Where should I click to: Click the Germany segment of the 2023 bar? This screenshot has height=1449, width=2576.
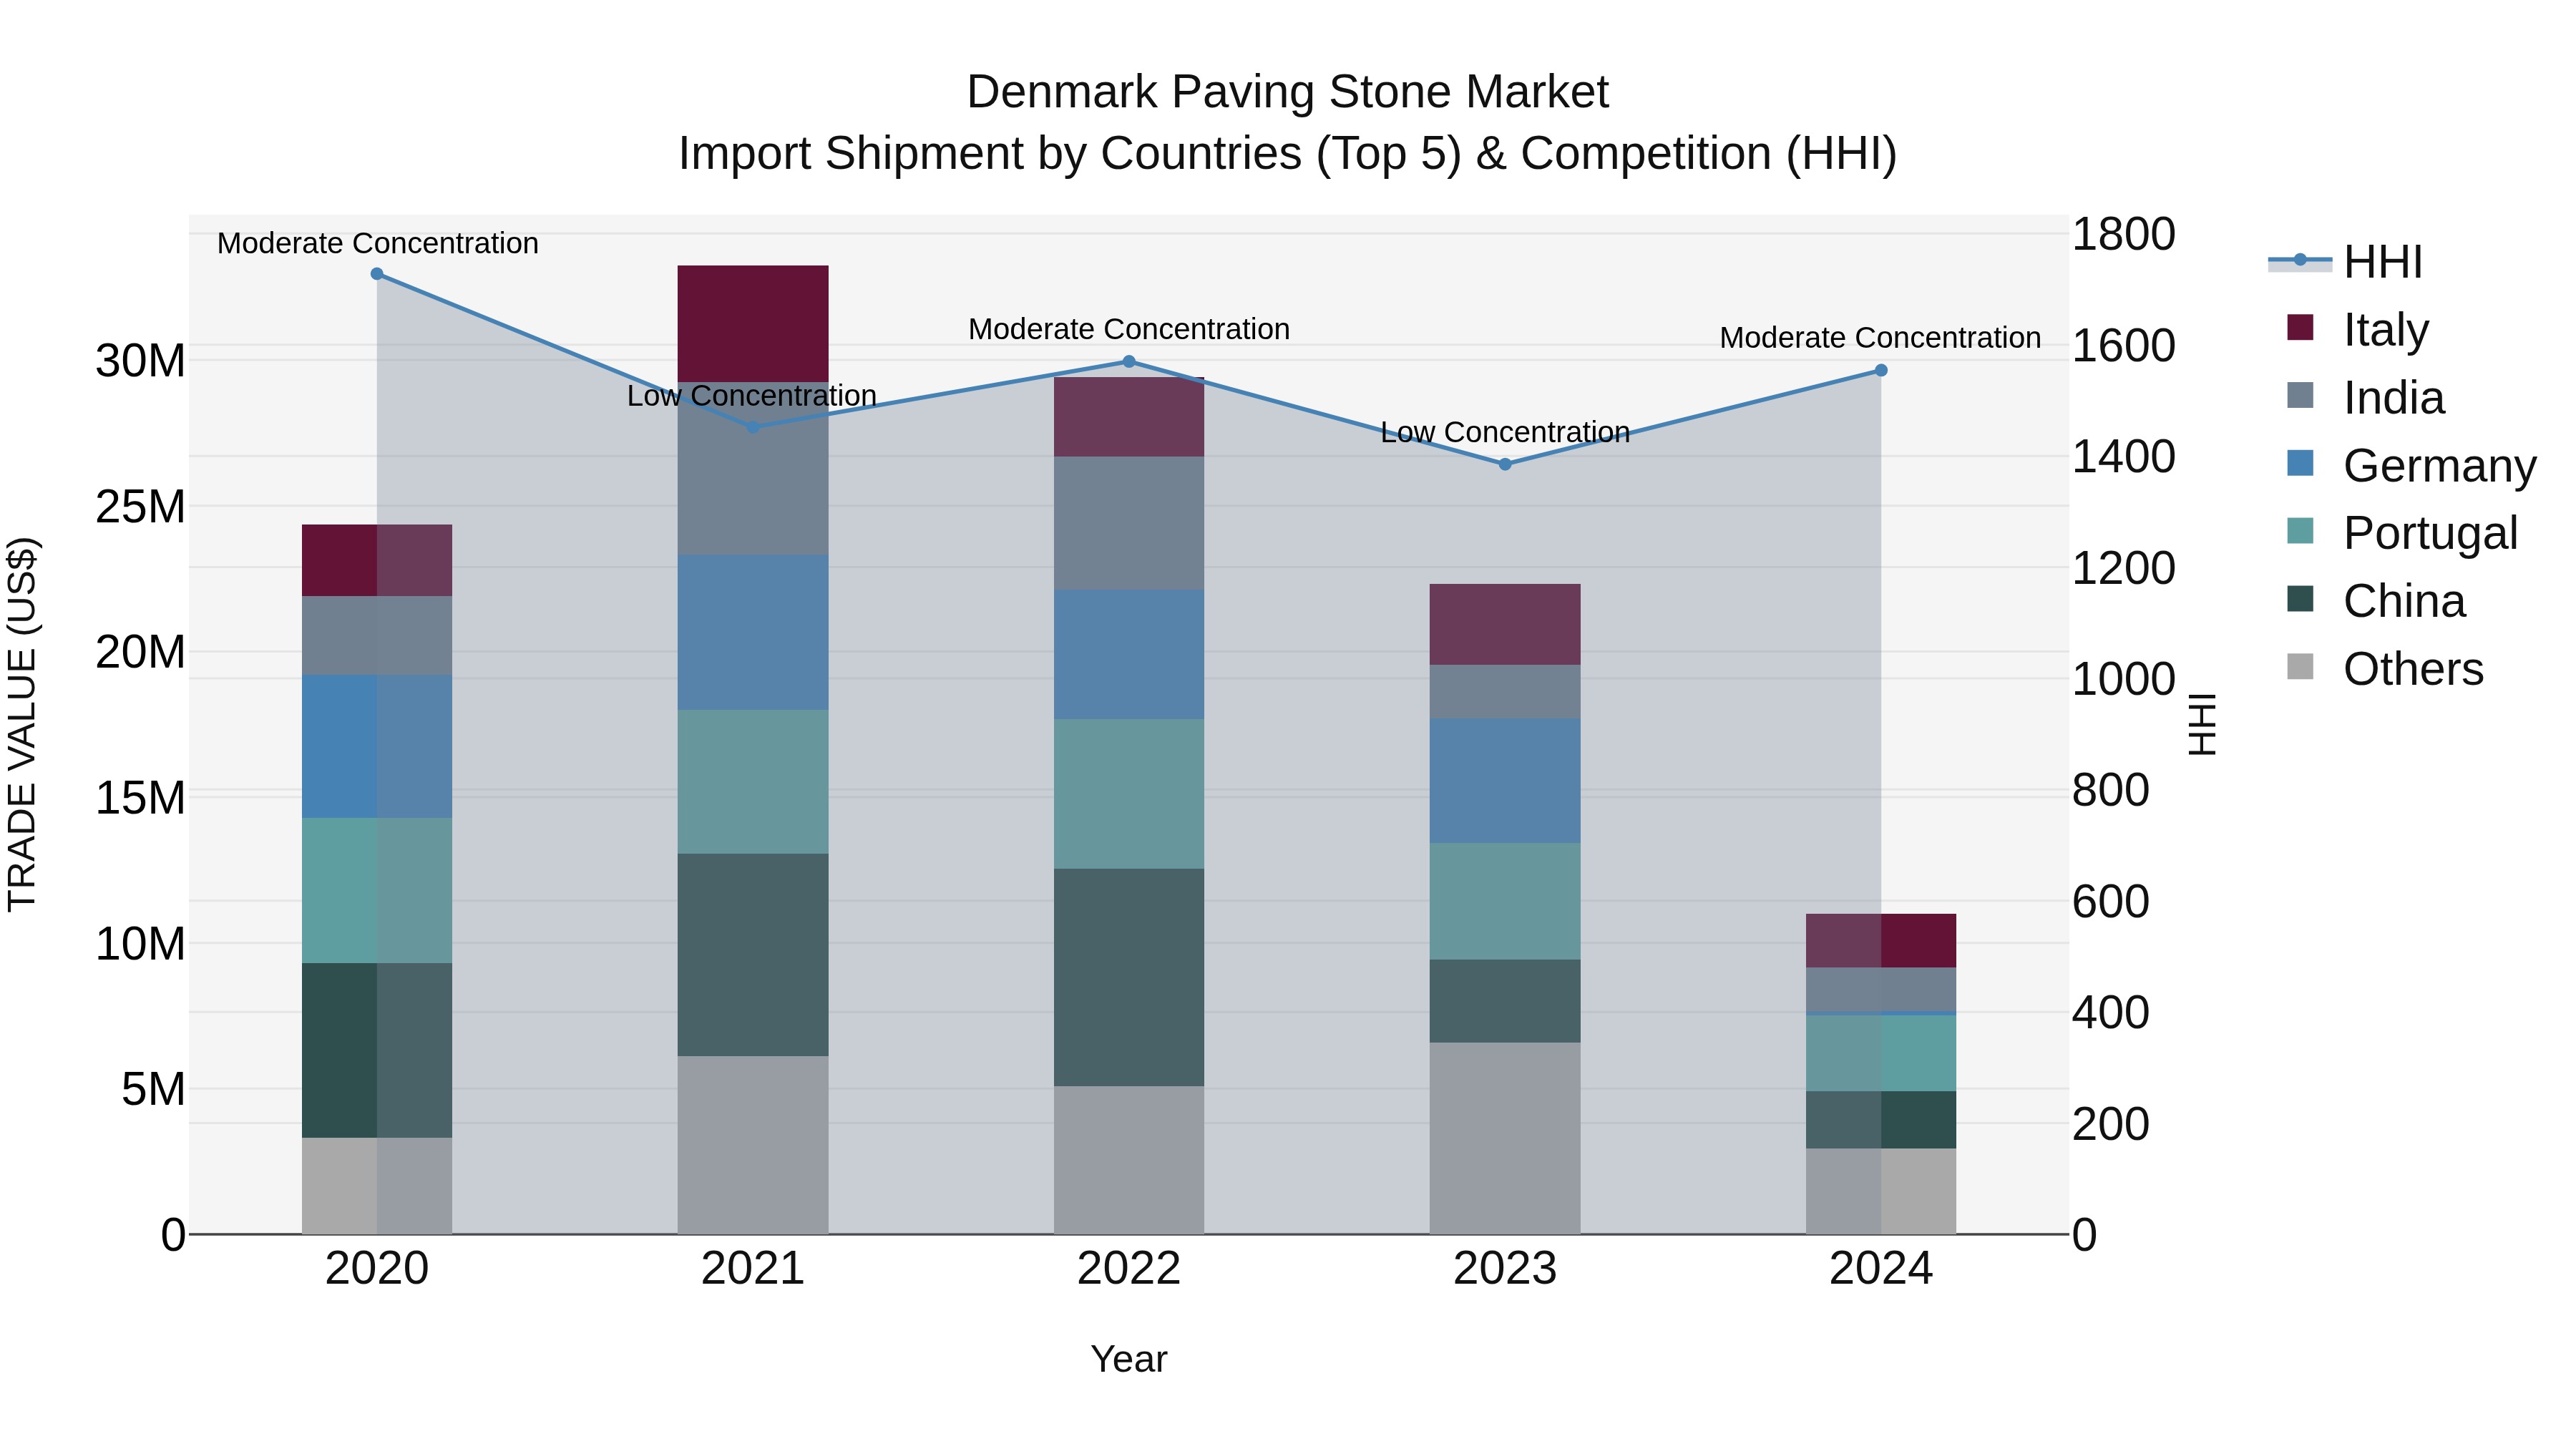[1505, 780]
